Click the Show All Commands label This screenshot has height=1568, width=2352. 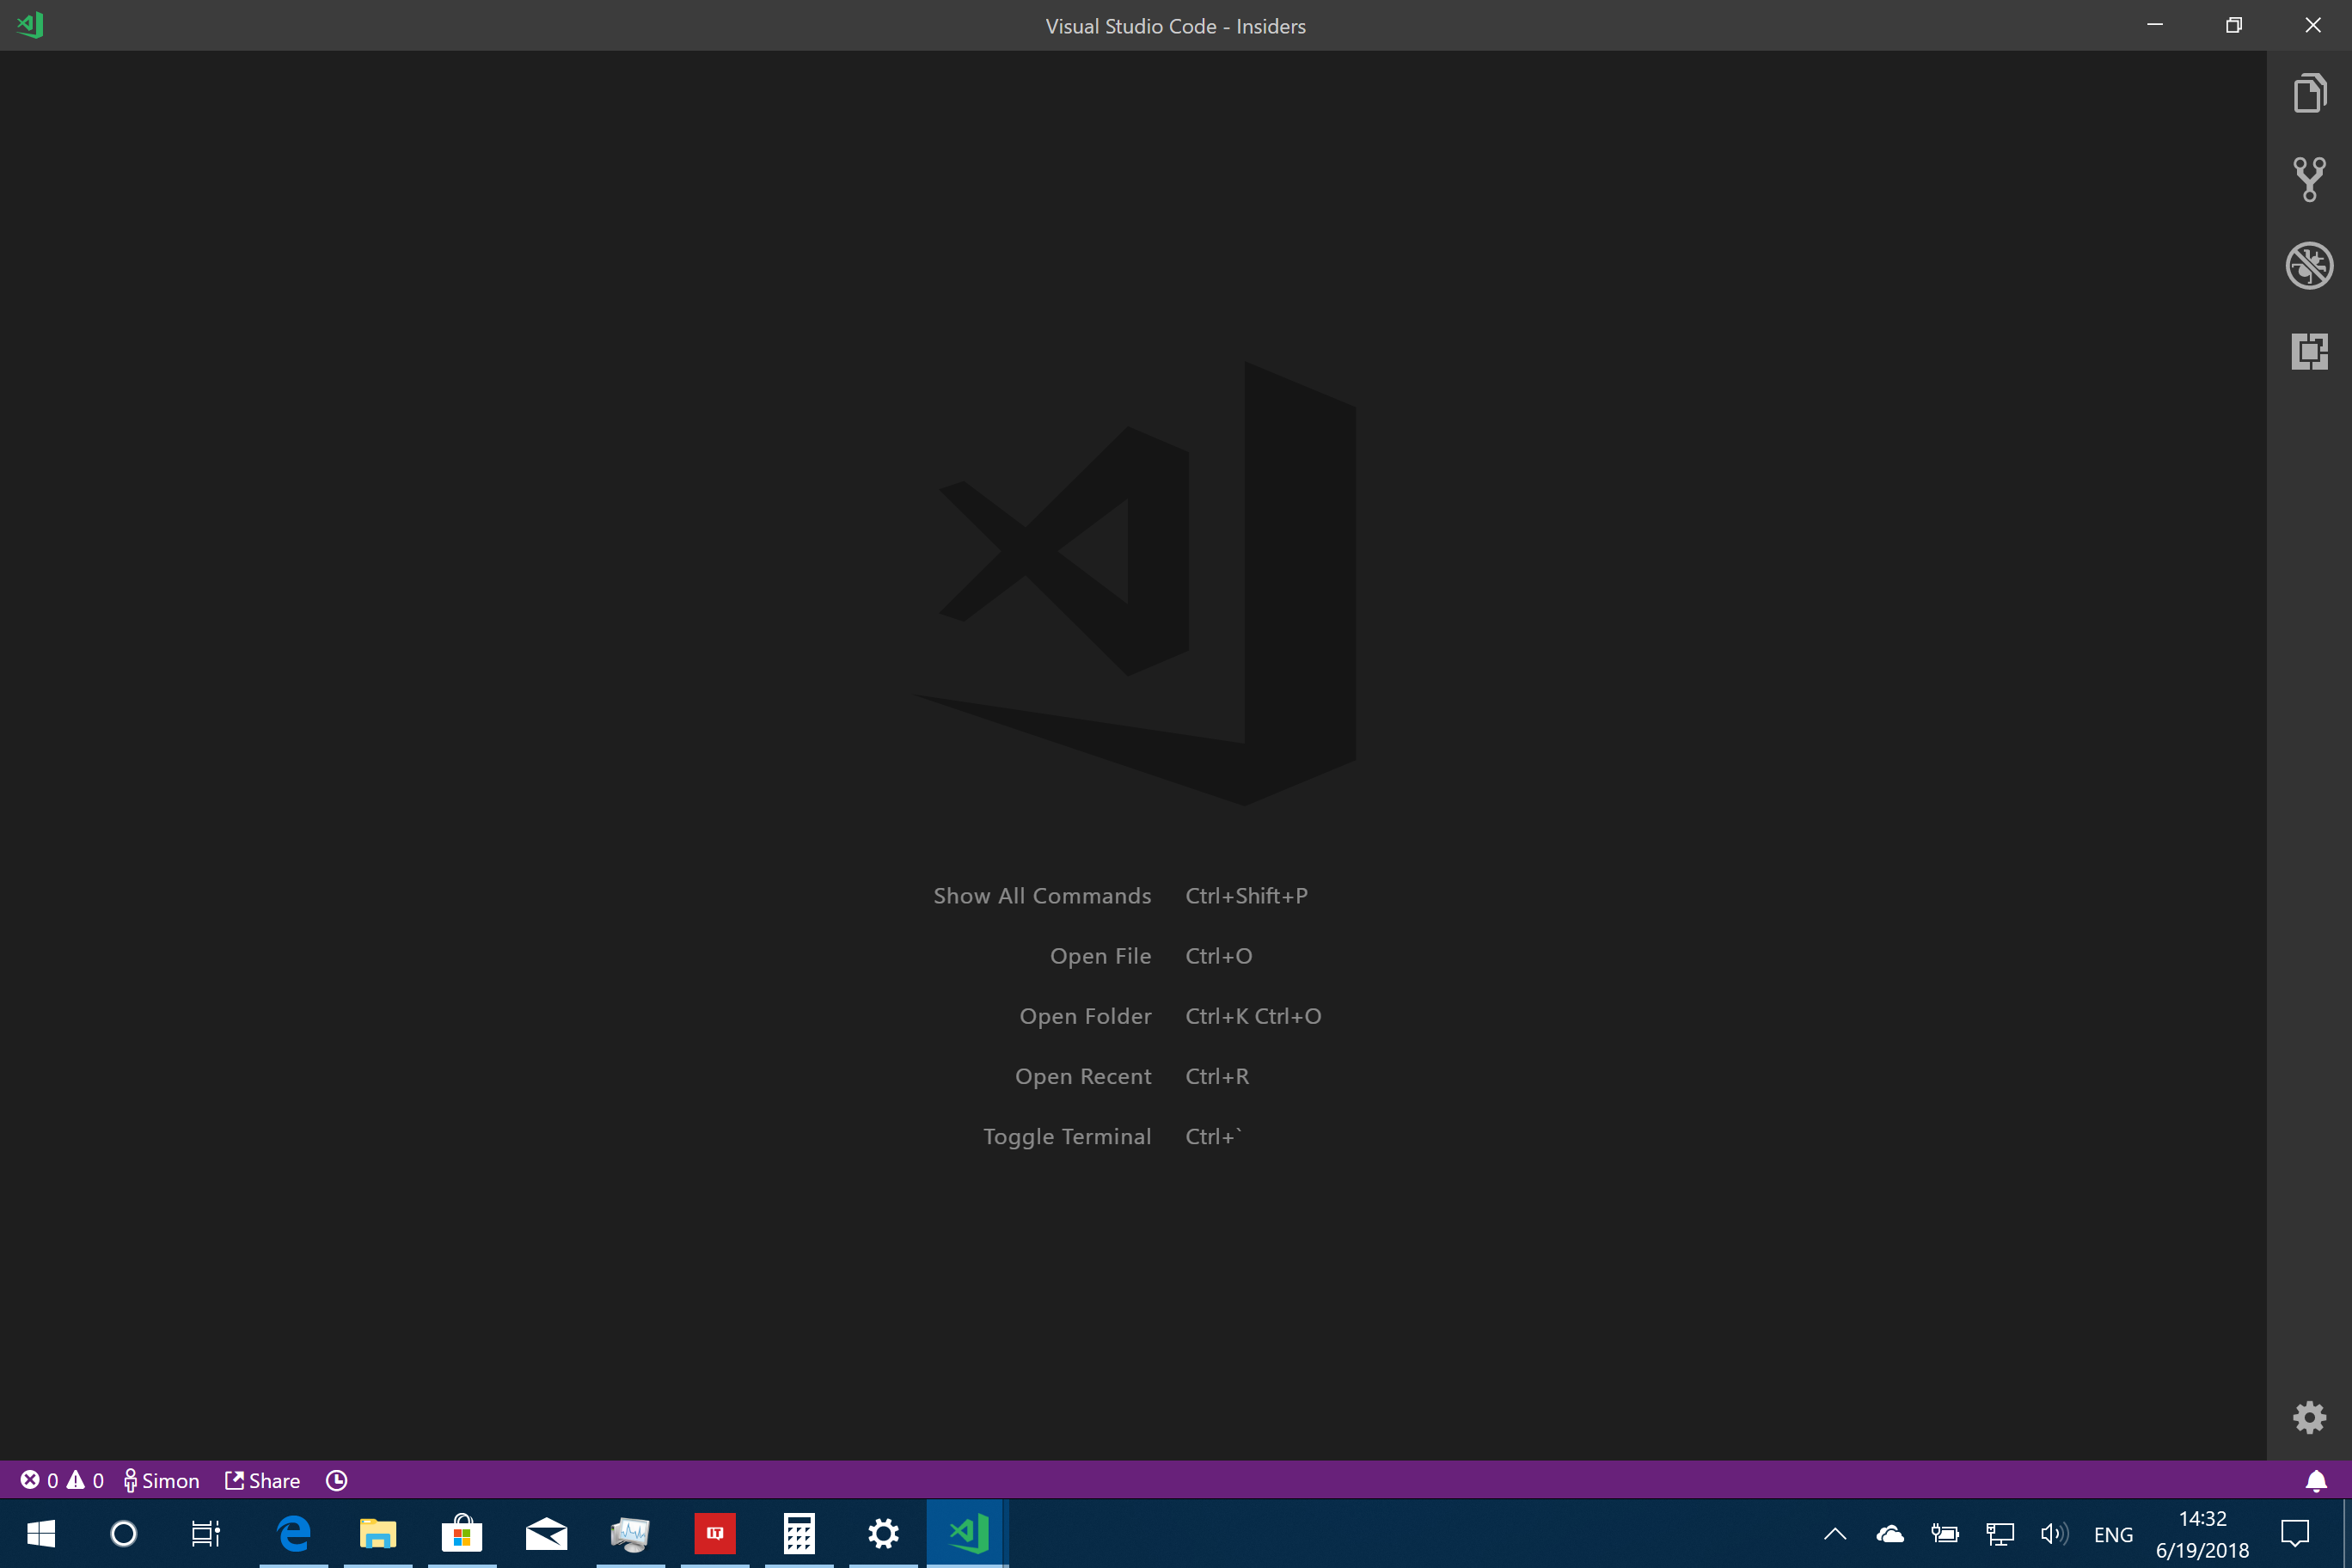[1042, 896]
